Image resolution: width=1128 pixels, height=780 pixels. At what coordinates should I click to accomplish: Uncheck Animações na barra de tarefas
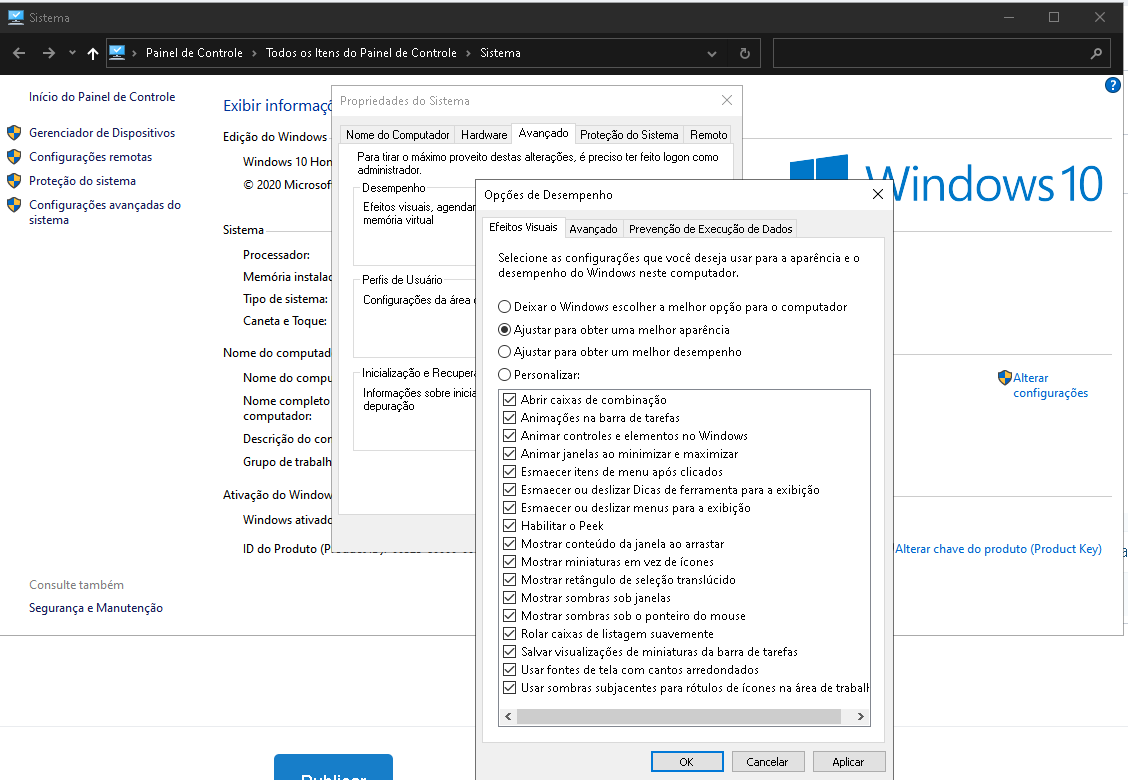(509, 417)
